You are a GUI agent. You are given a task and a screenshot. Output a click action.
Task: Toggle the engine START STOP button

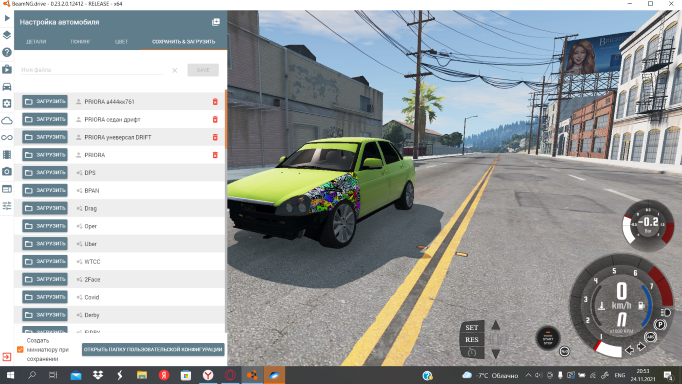click(x=548, y=338)
